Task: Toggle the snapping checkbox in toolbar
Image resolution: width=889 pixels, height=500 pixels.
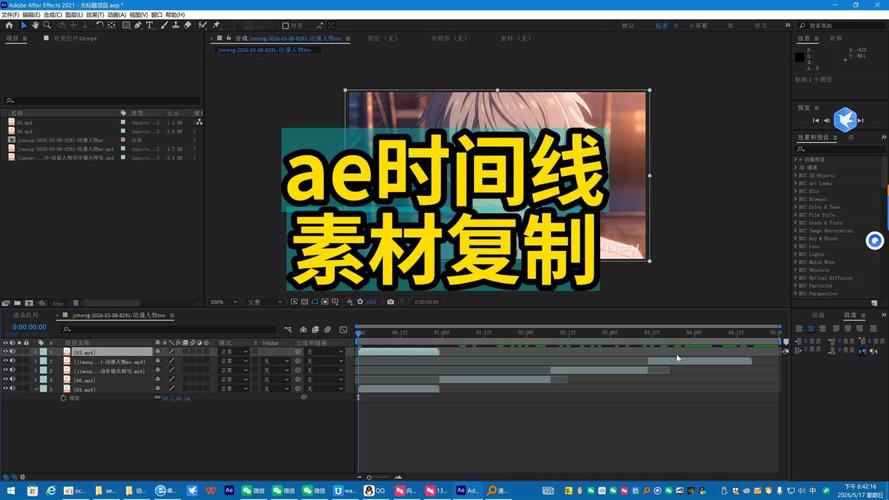Action: [285, 26]
